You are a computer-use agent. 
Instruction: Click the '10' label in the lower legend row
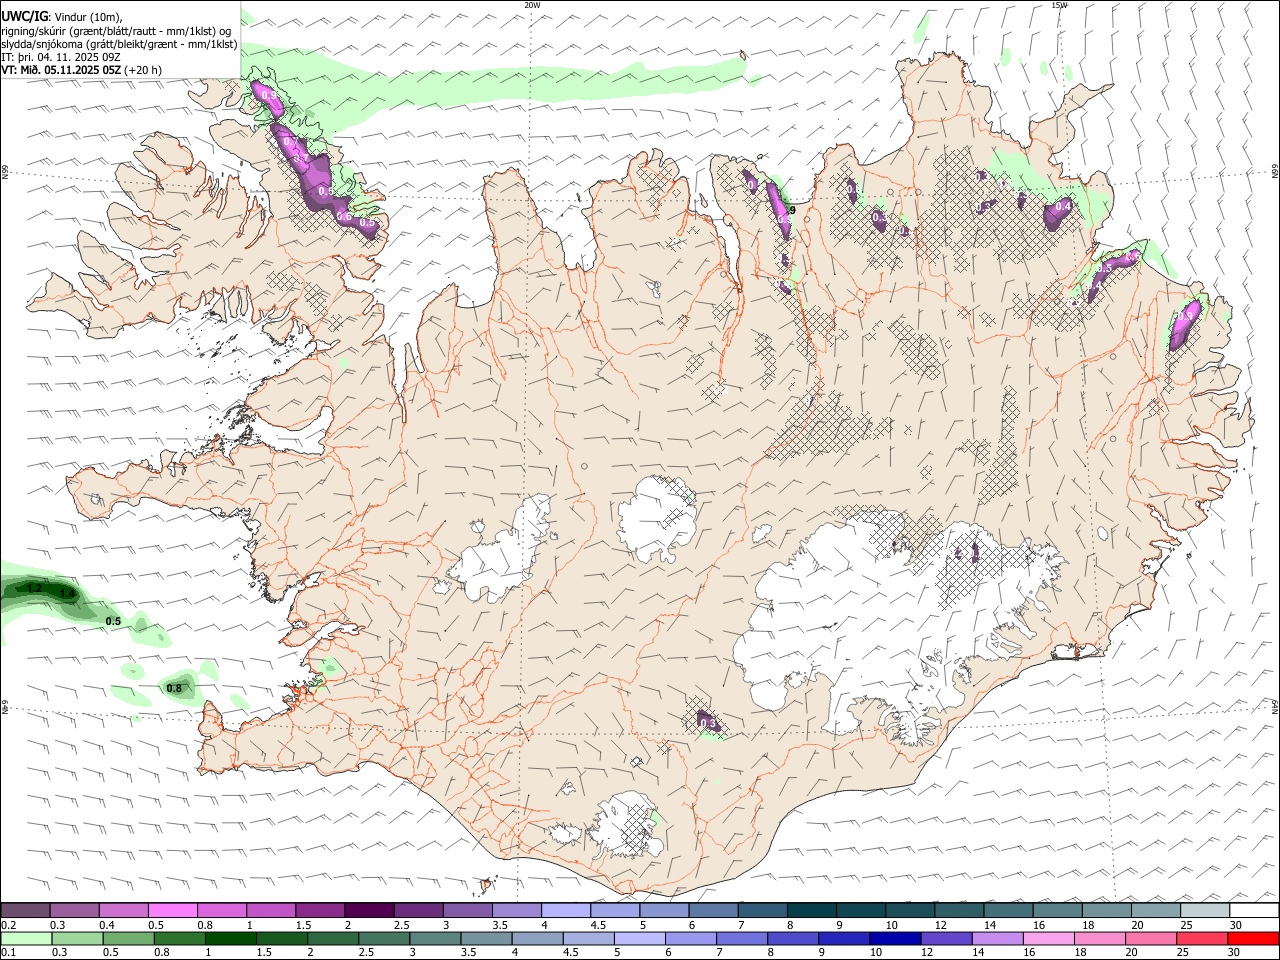coord(875,953)
